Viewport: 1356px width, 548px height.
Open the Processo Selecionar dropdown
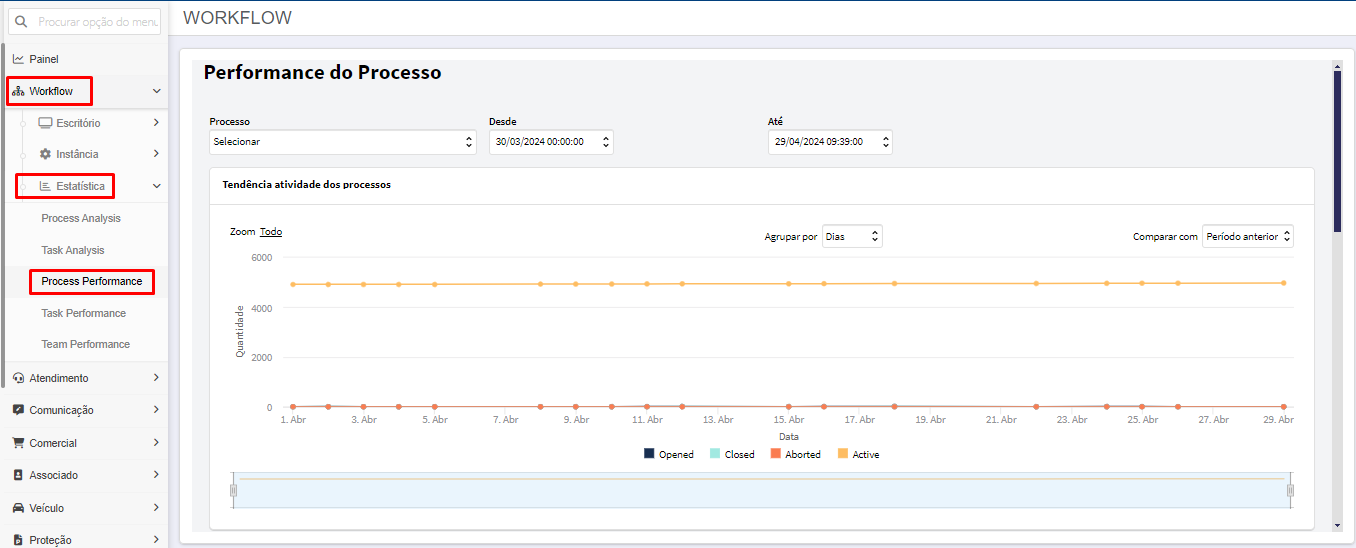click(342, 142)
